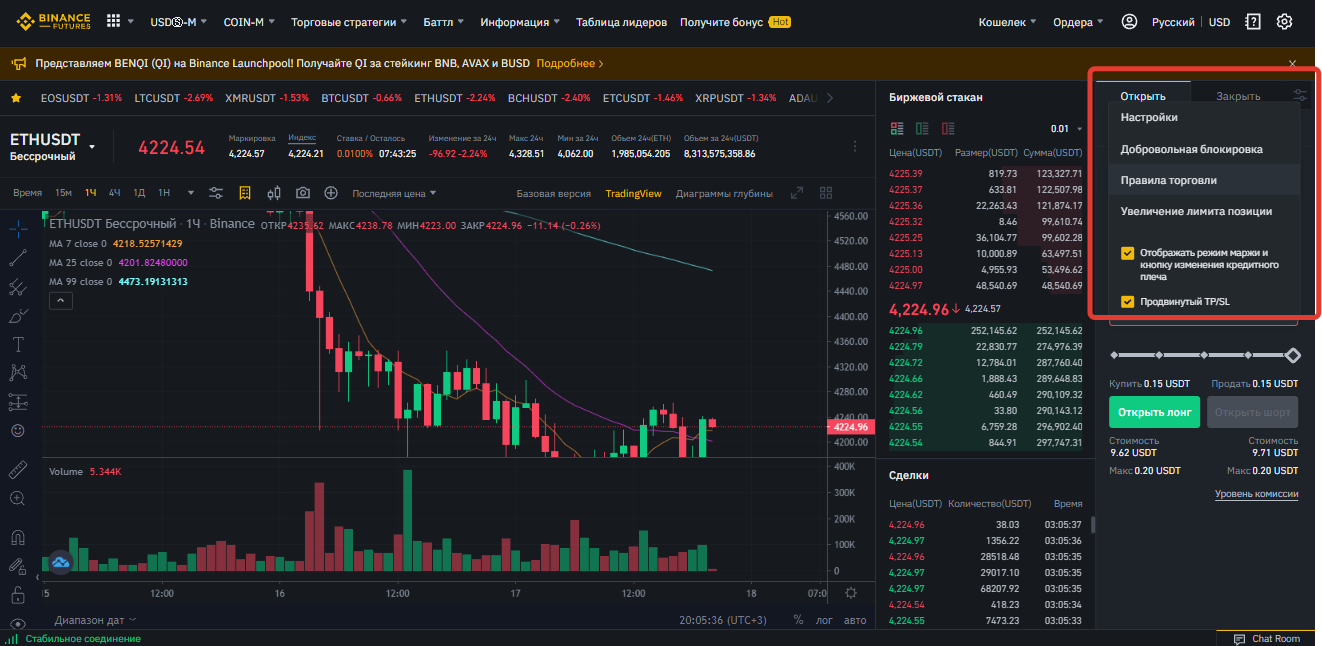The width and height of the screenshot is (1322, 646).
Task: Click the Открыть шорт button
Action: point(1253,412)
